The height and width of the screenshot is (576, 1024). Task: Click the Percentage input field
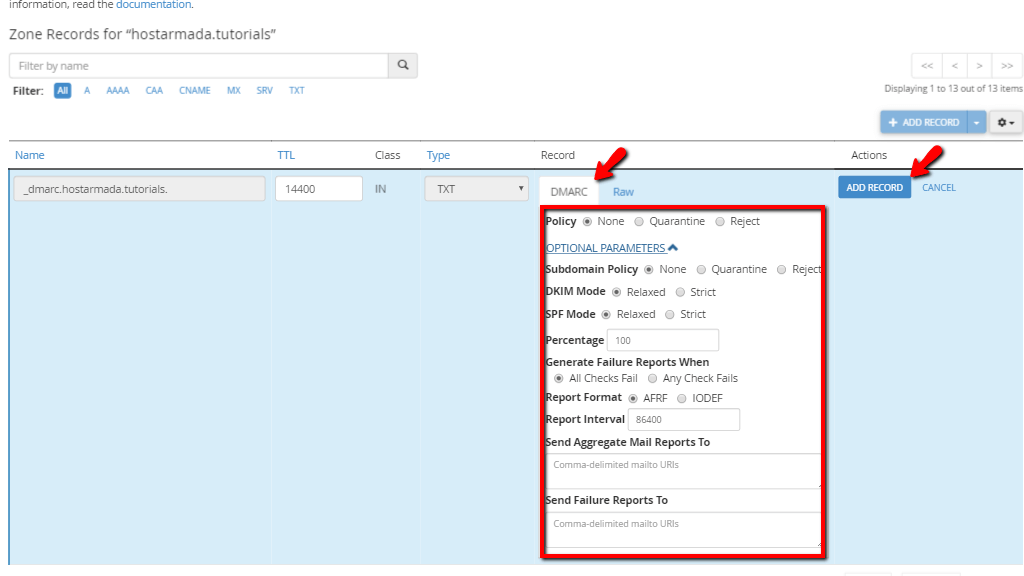[663, 340]
